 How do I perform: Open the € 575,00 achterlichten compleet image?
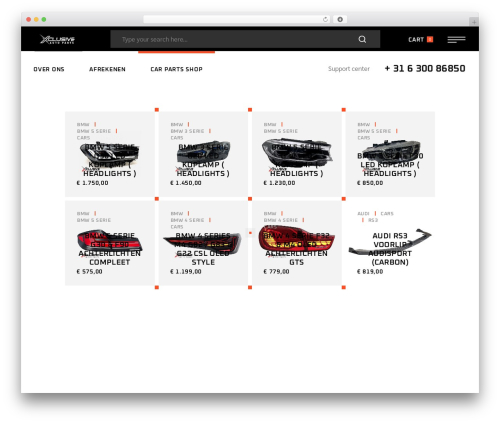tap(110, 242)
